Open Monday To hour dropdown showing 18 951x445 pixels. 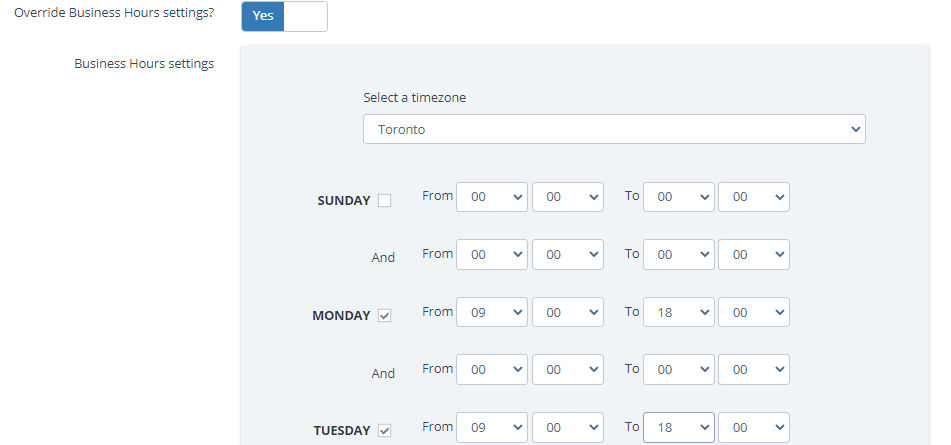click(679, 312)
